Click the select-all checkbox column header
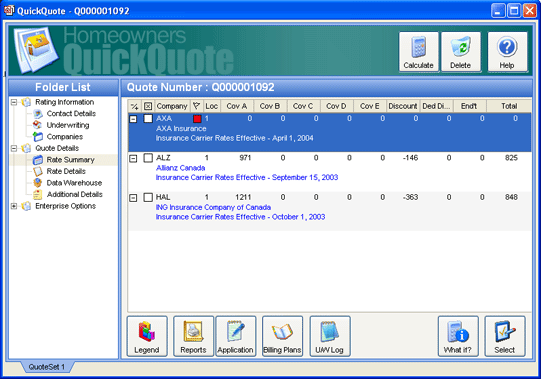 pos(148,106)
